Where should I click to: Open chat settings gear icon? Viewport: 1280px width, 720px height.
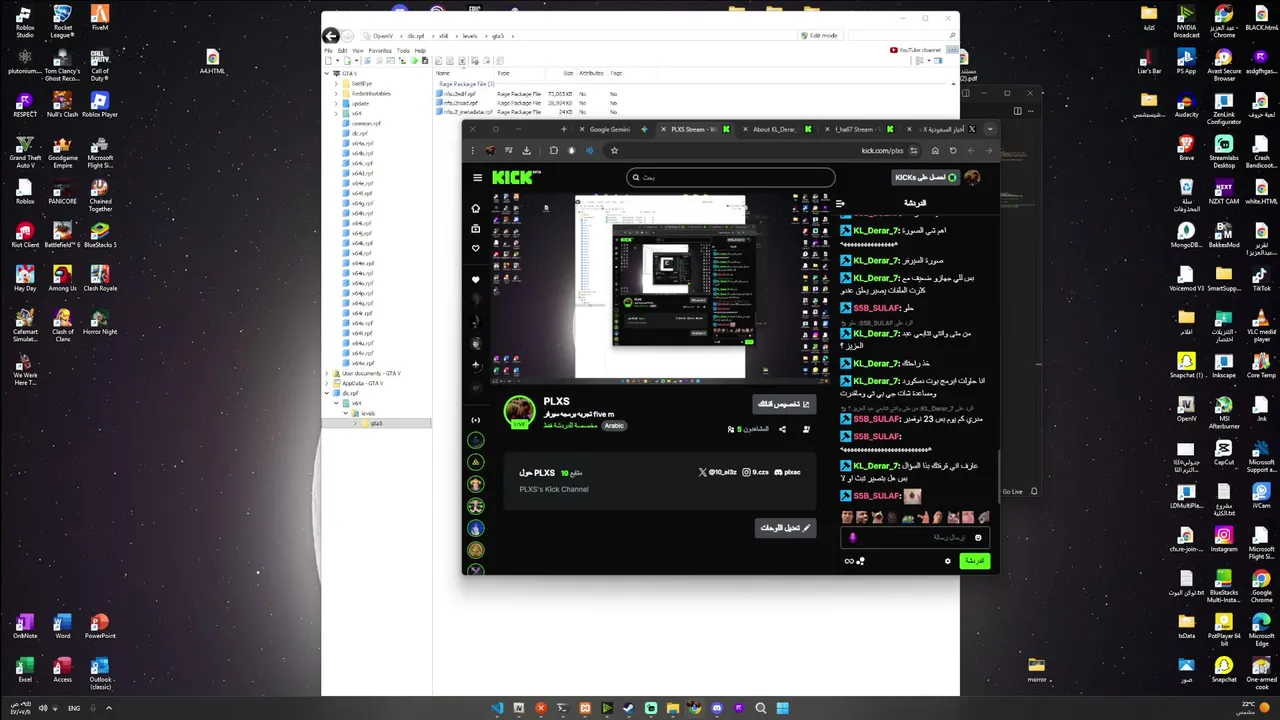click(x=948, y=561)
